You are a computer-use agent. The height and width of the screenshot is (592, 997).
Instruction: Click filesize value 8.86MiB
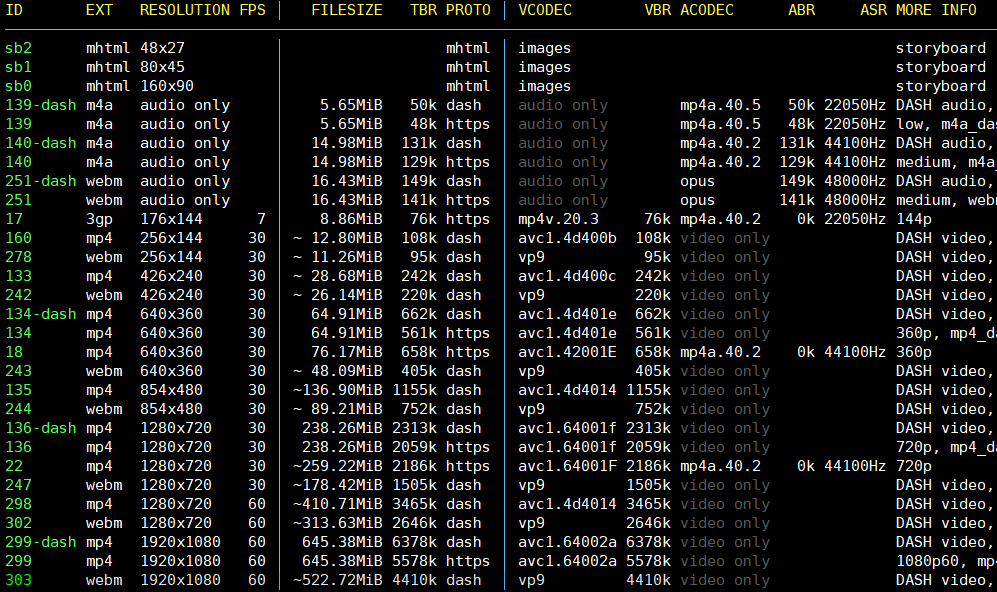tap(351, 219)
